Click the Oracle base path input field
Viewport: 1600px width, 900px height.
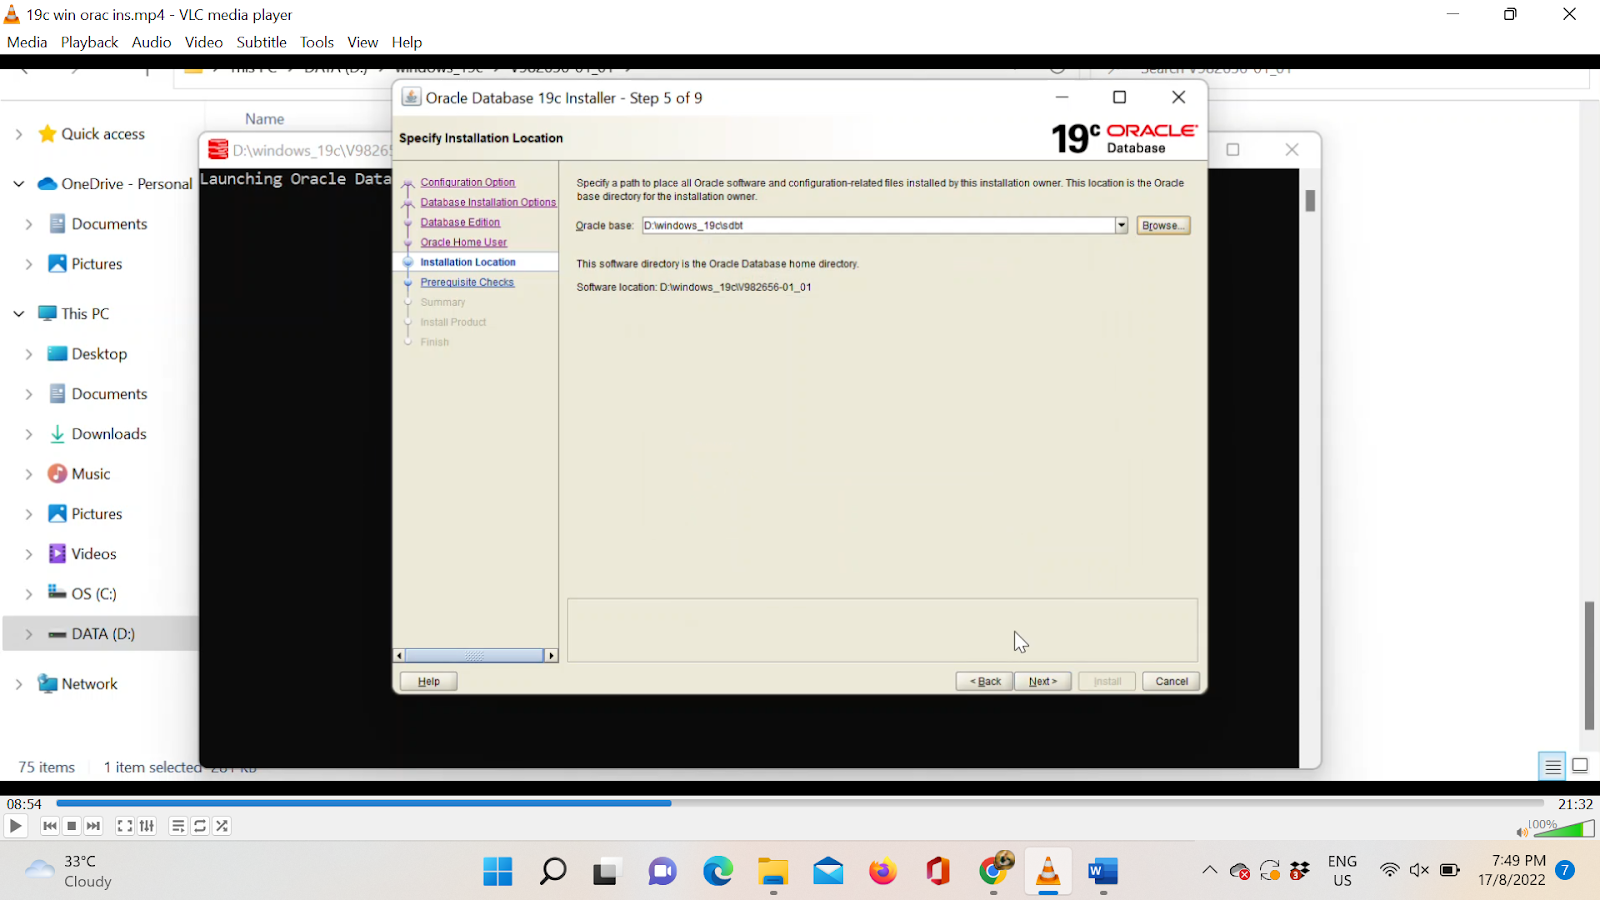(x=878, y=225)
